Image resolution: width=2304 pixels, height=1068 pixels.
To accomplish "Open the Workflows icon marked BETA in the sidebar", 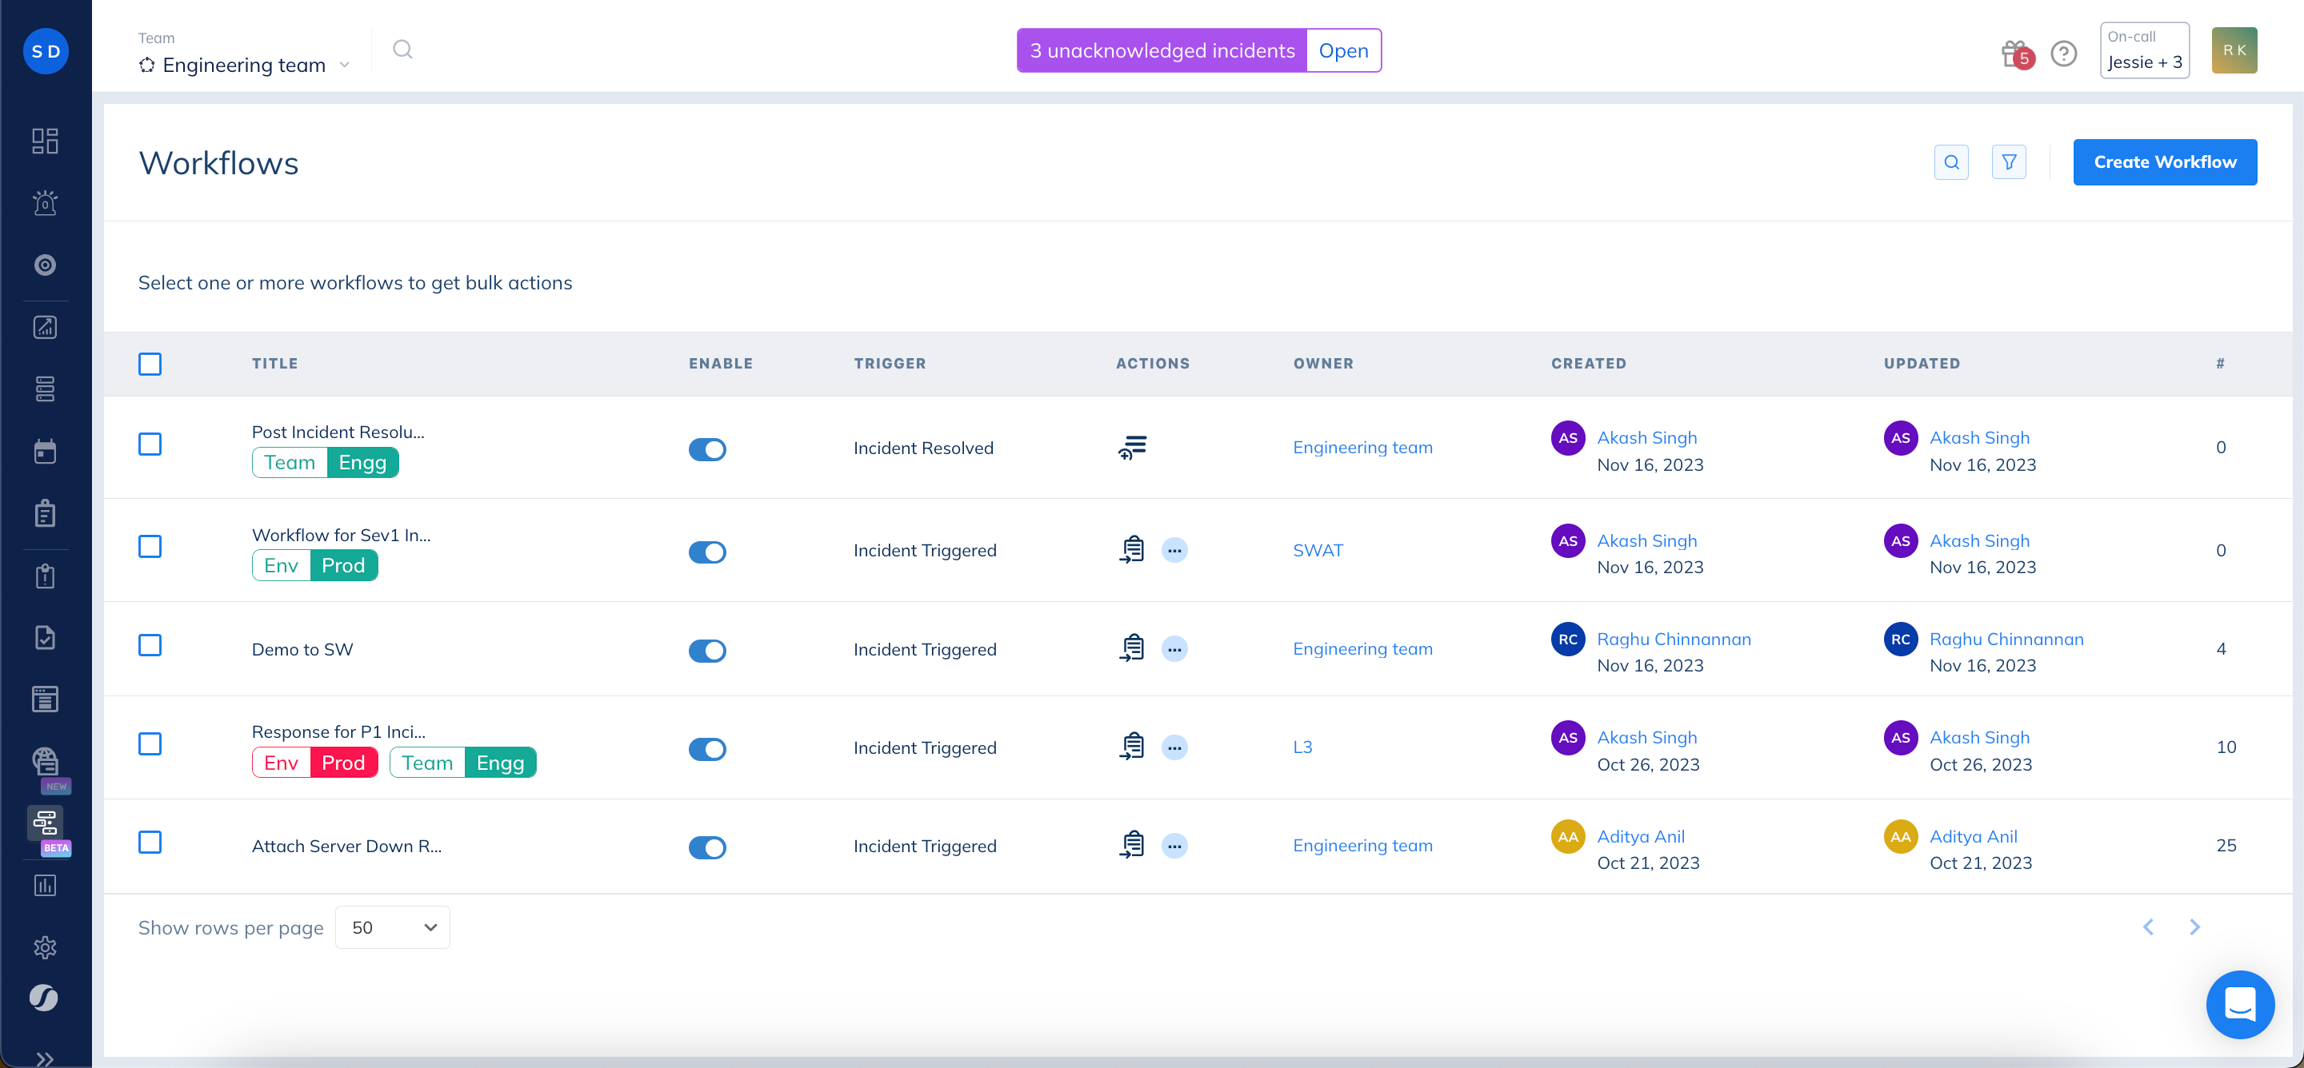I will pos(45,823).
